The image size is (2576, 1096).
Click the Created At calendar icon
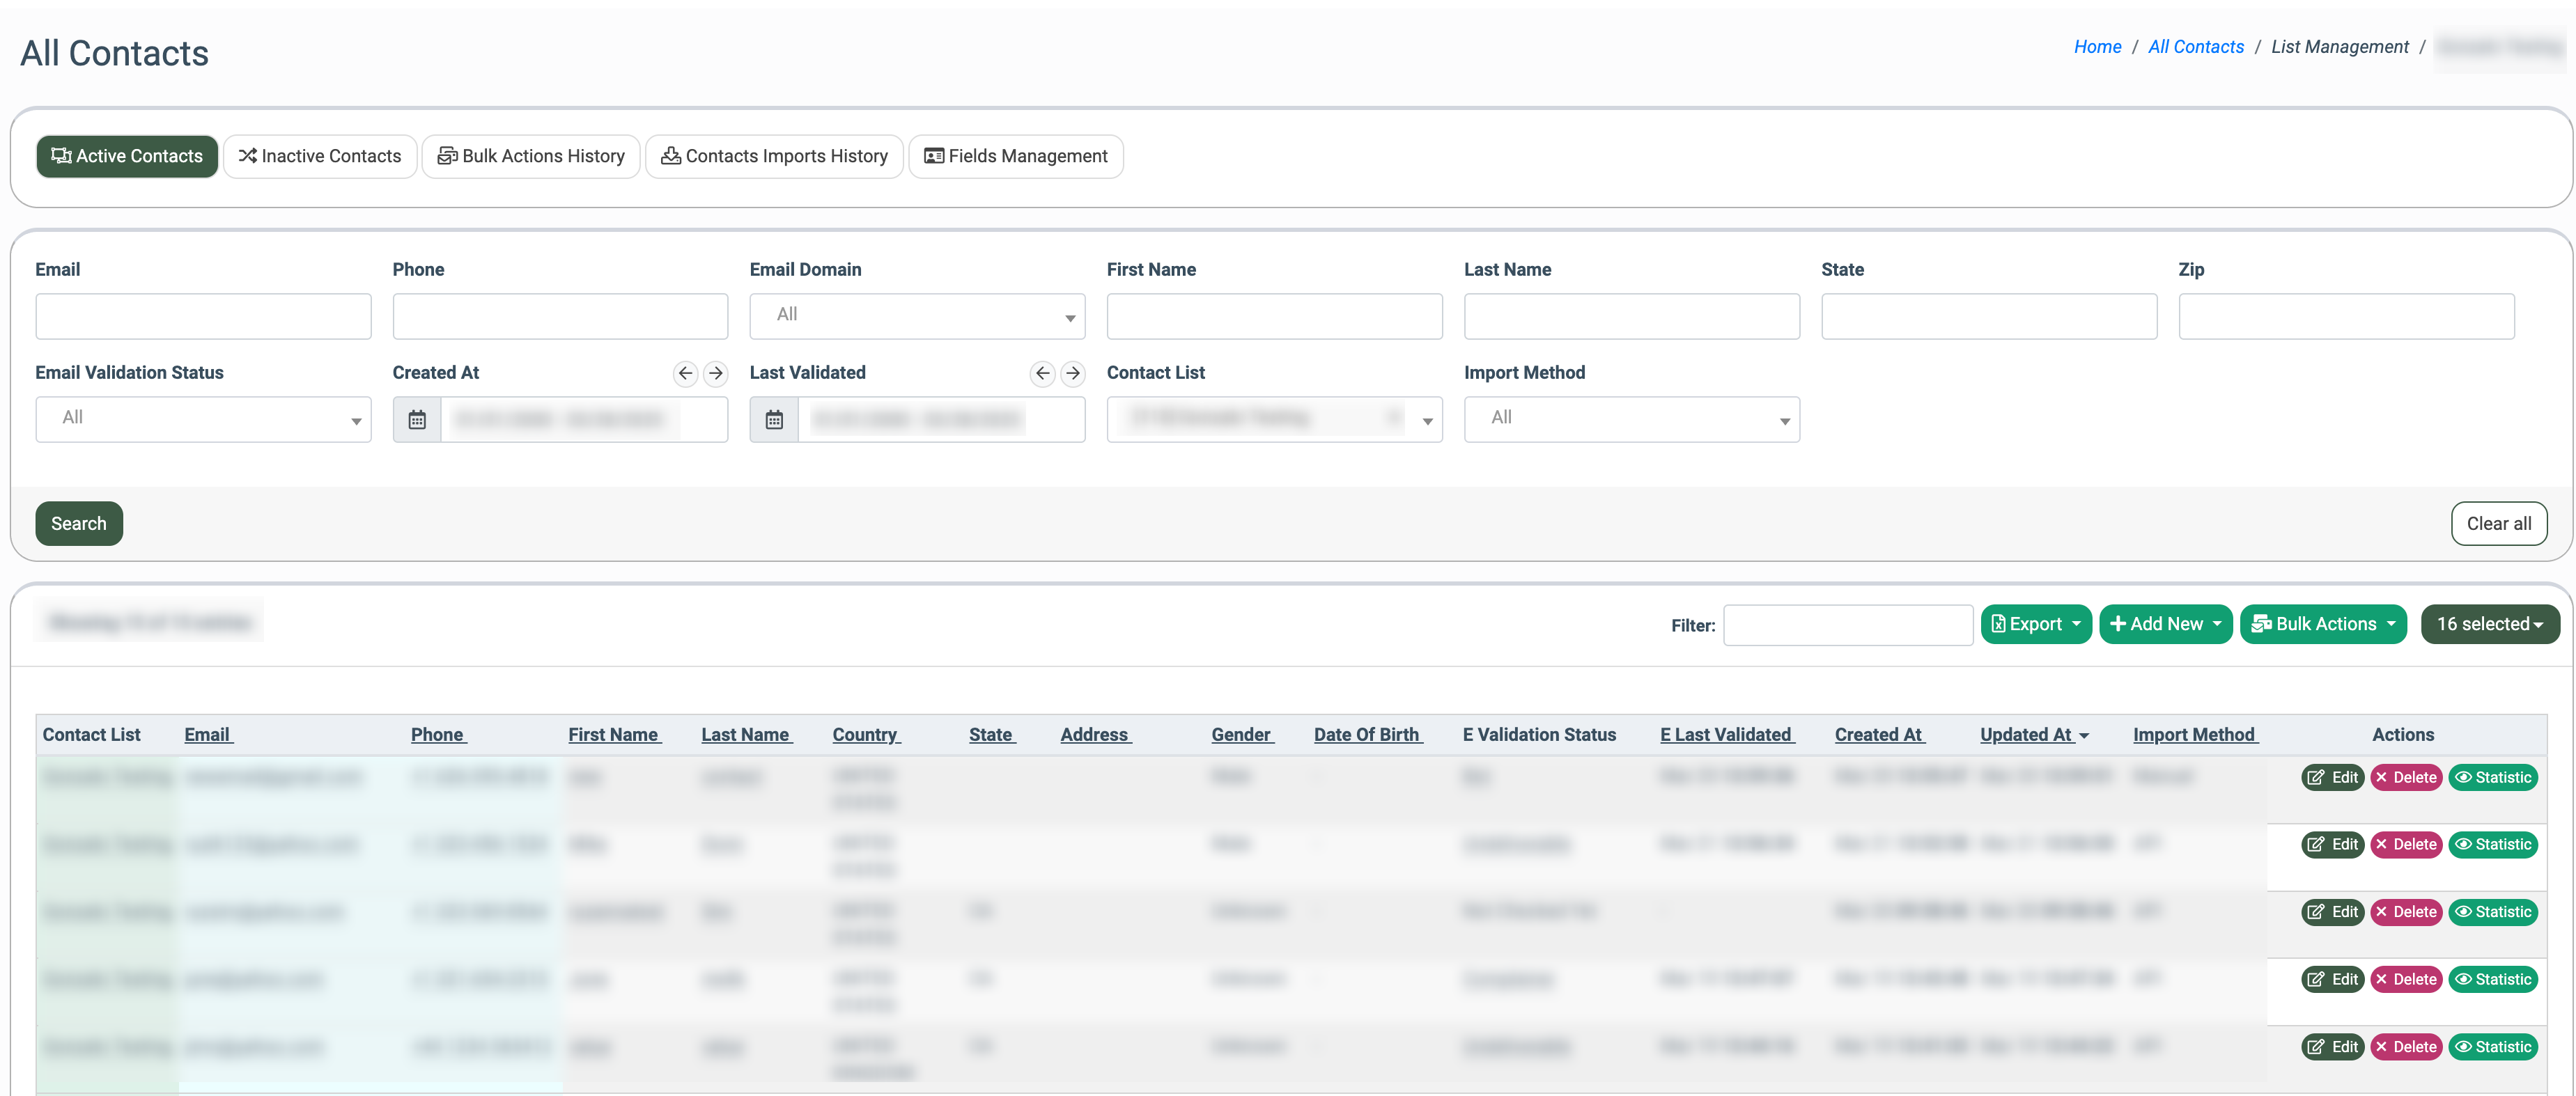pos(417,420)
